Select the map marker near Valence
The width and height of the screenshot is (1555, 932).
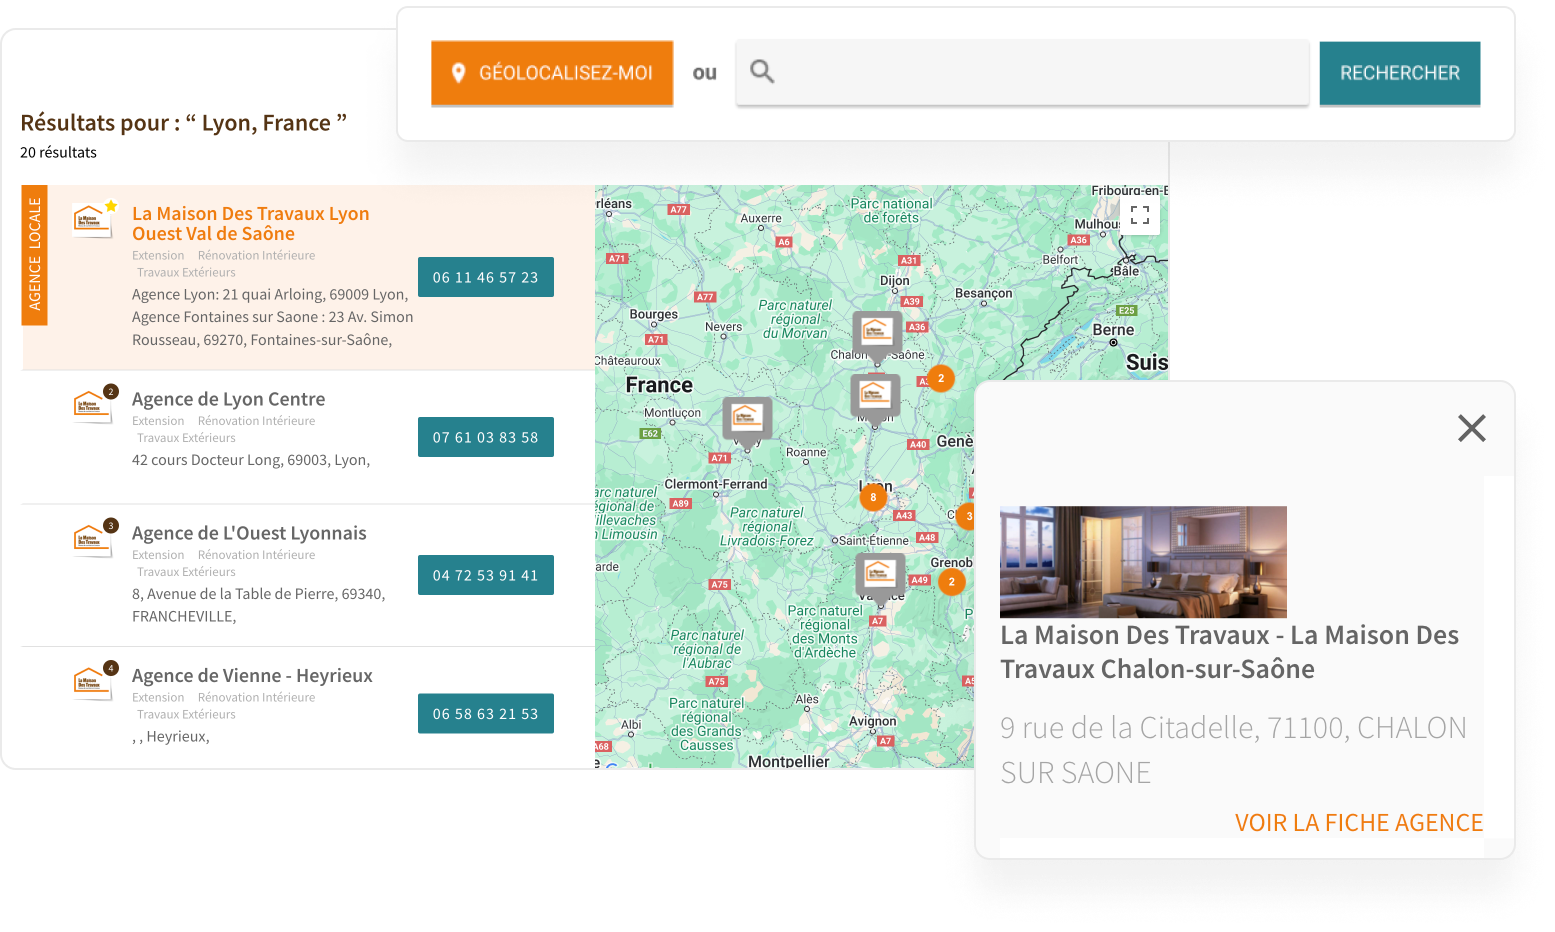[880, 577]
